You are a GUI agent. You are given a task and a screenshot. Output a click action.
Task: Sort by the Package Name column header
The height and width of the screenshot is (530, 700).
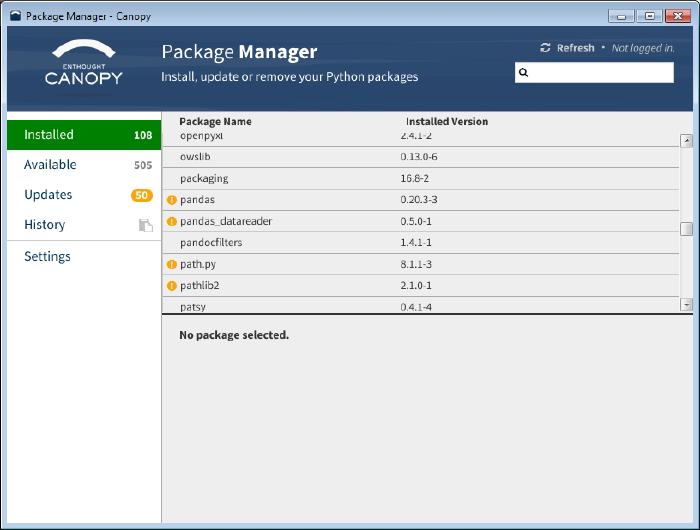pos(215,121)
